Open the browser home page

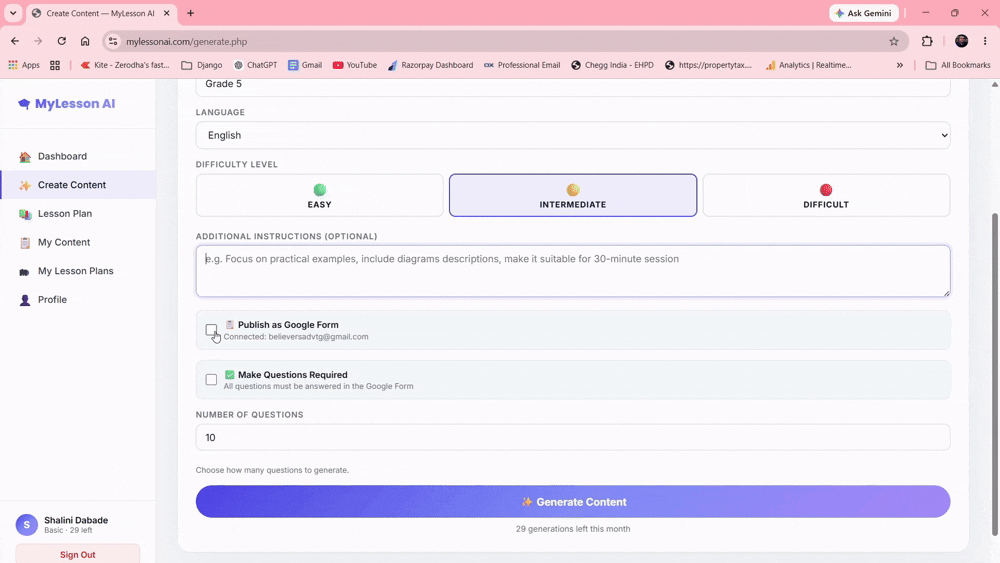(85, 41)
